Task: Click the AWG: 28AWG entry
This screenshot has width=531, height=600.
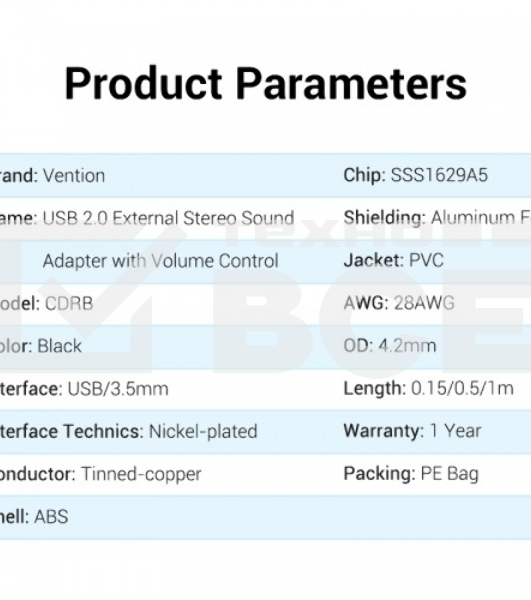Action: click(399, 303)
